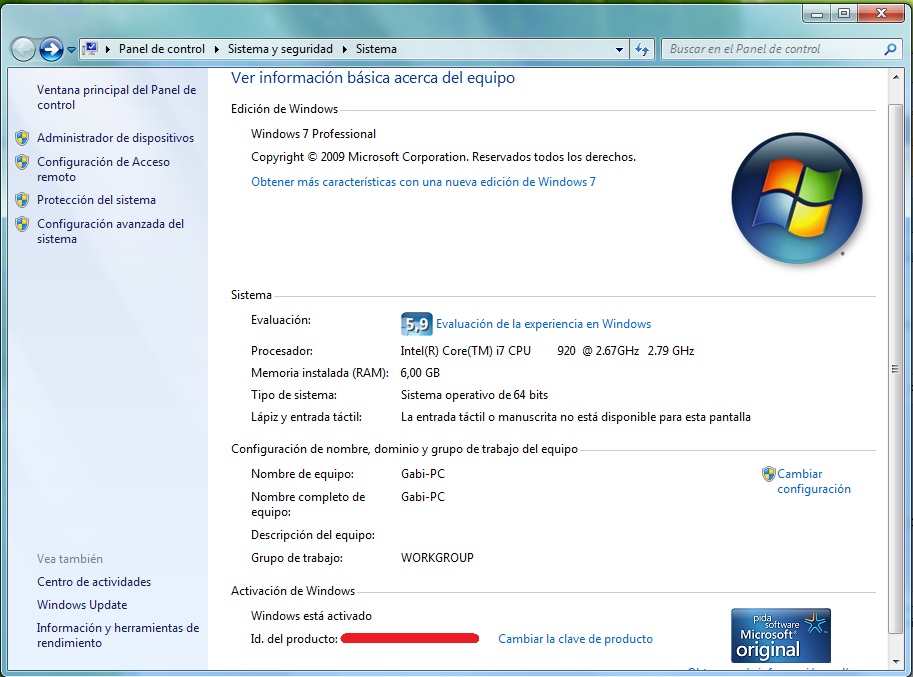The height and width of the screenshot is (677, 913).
Task: Click the Microsoft software original badge
Action: 781,635
